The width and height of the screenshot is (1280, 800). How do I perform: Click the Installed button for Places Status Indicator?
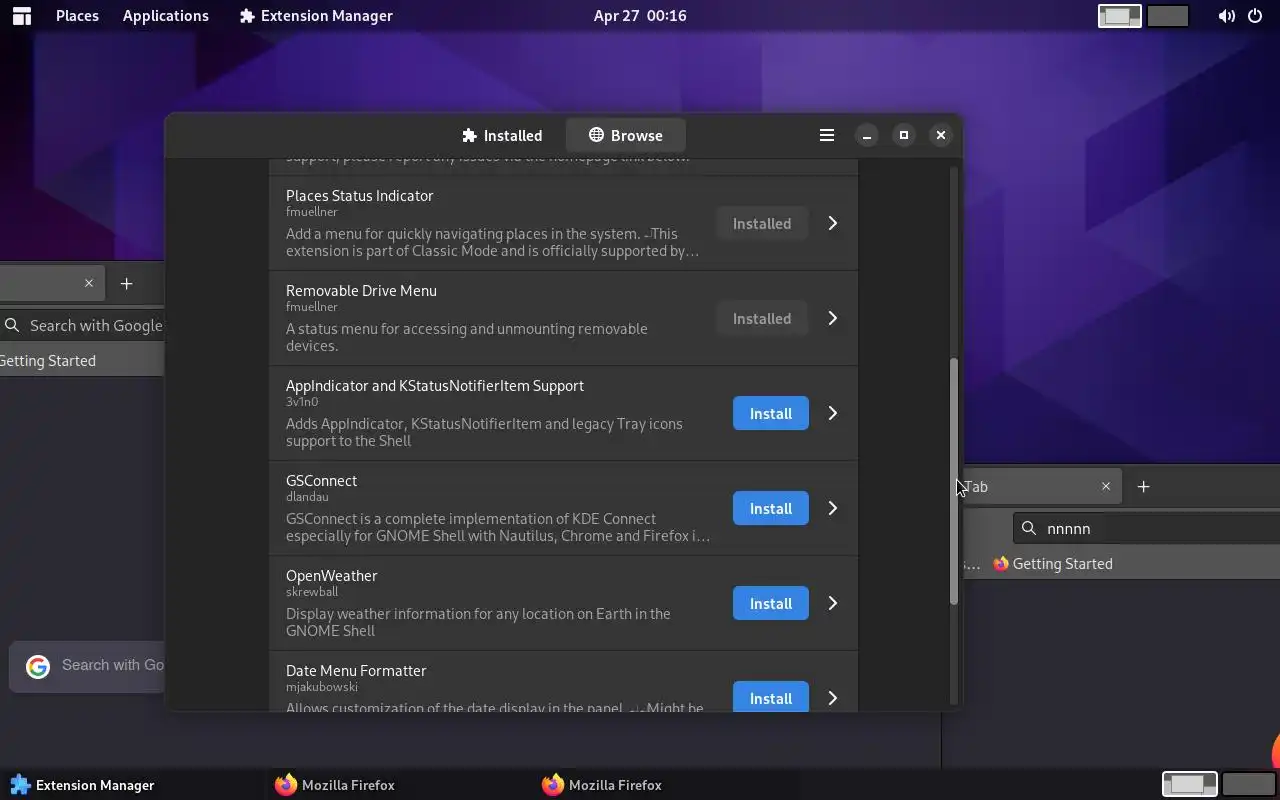pos(762,223)
